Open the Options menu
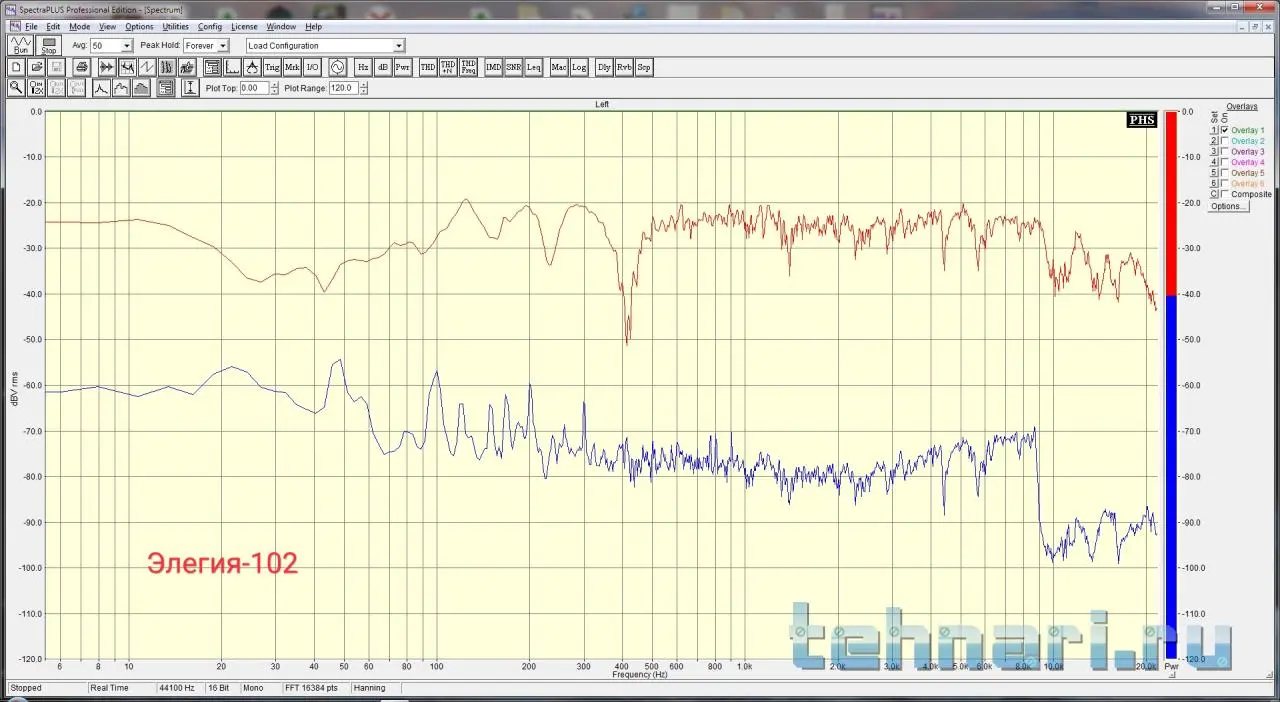This screenshot has width=1280, height=702. pyautogui.click(x=140, y=27)
